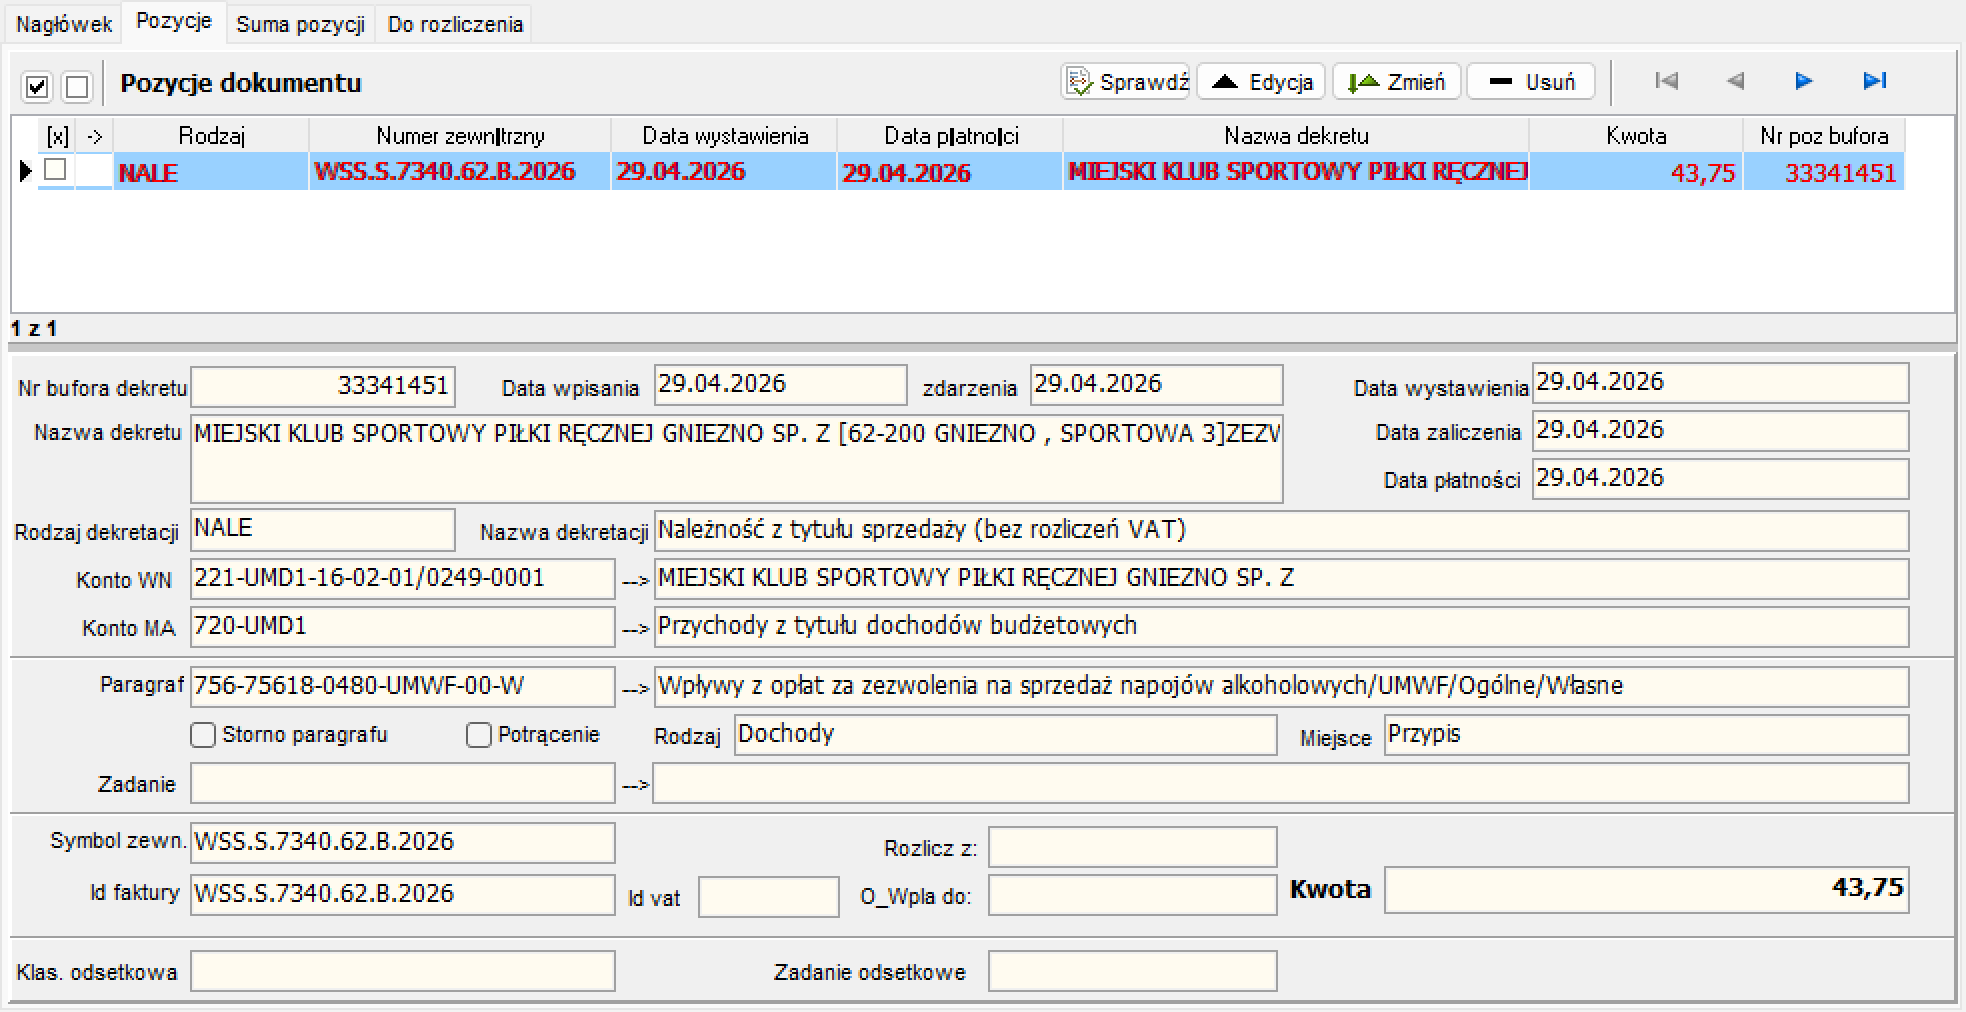The image size is (1966, 1012).
Task: Click the Data wystawienia column header
Action: click(x=725, y=136)
